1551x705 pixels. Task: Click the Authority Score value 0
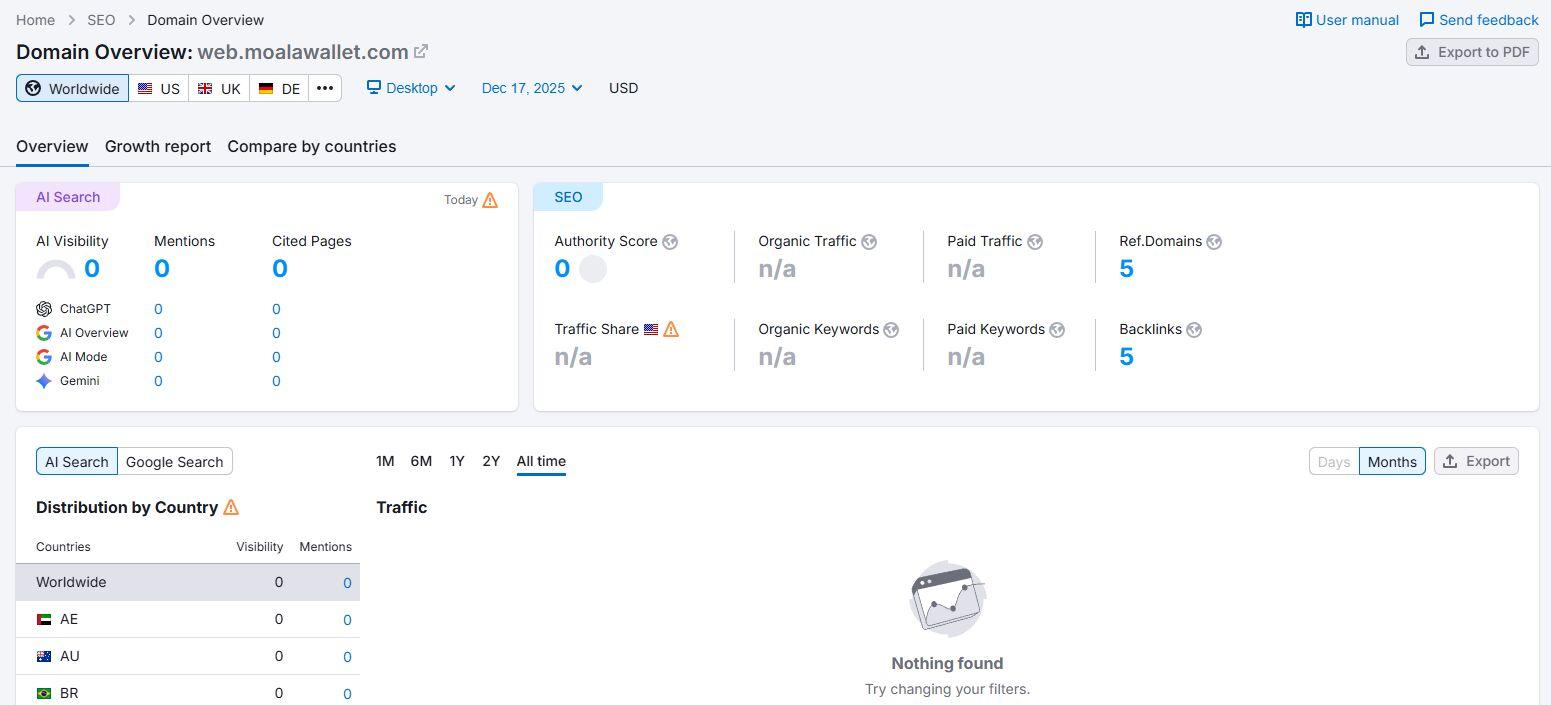click(x=562, y=269)
